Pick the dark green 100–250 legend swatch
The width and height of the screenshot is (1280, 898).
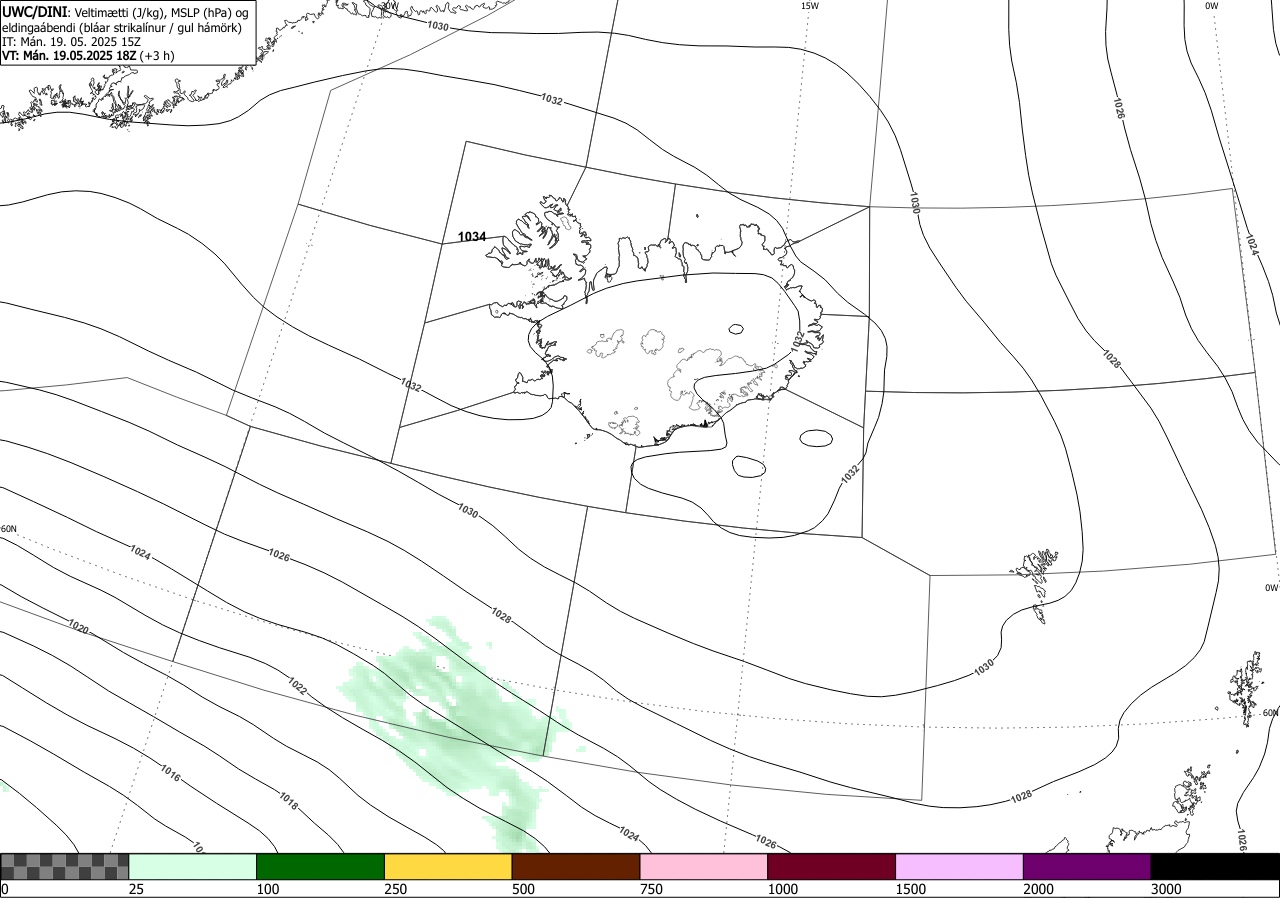(x=321, y=866)
